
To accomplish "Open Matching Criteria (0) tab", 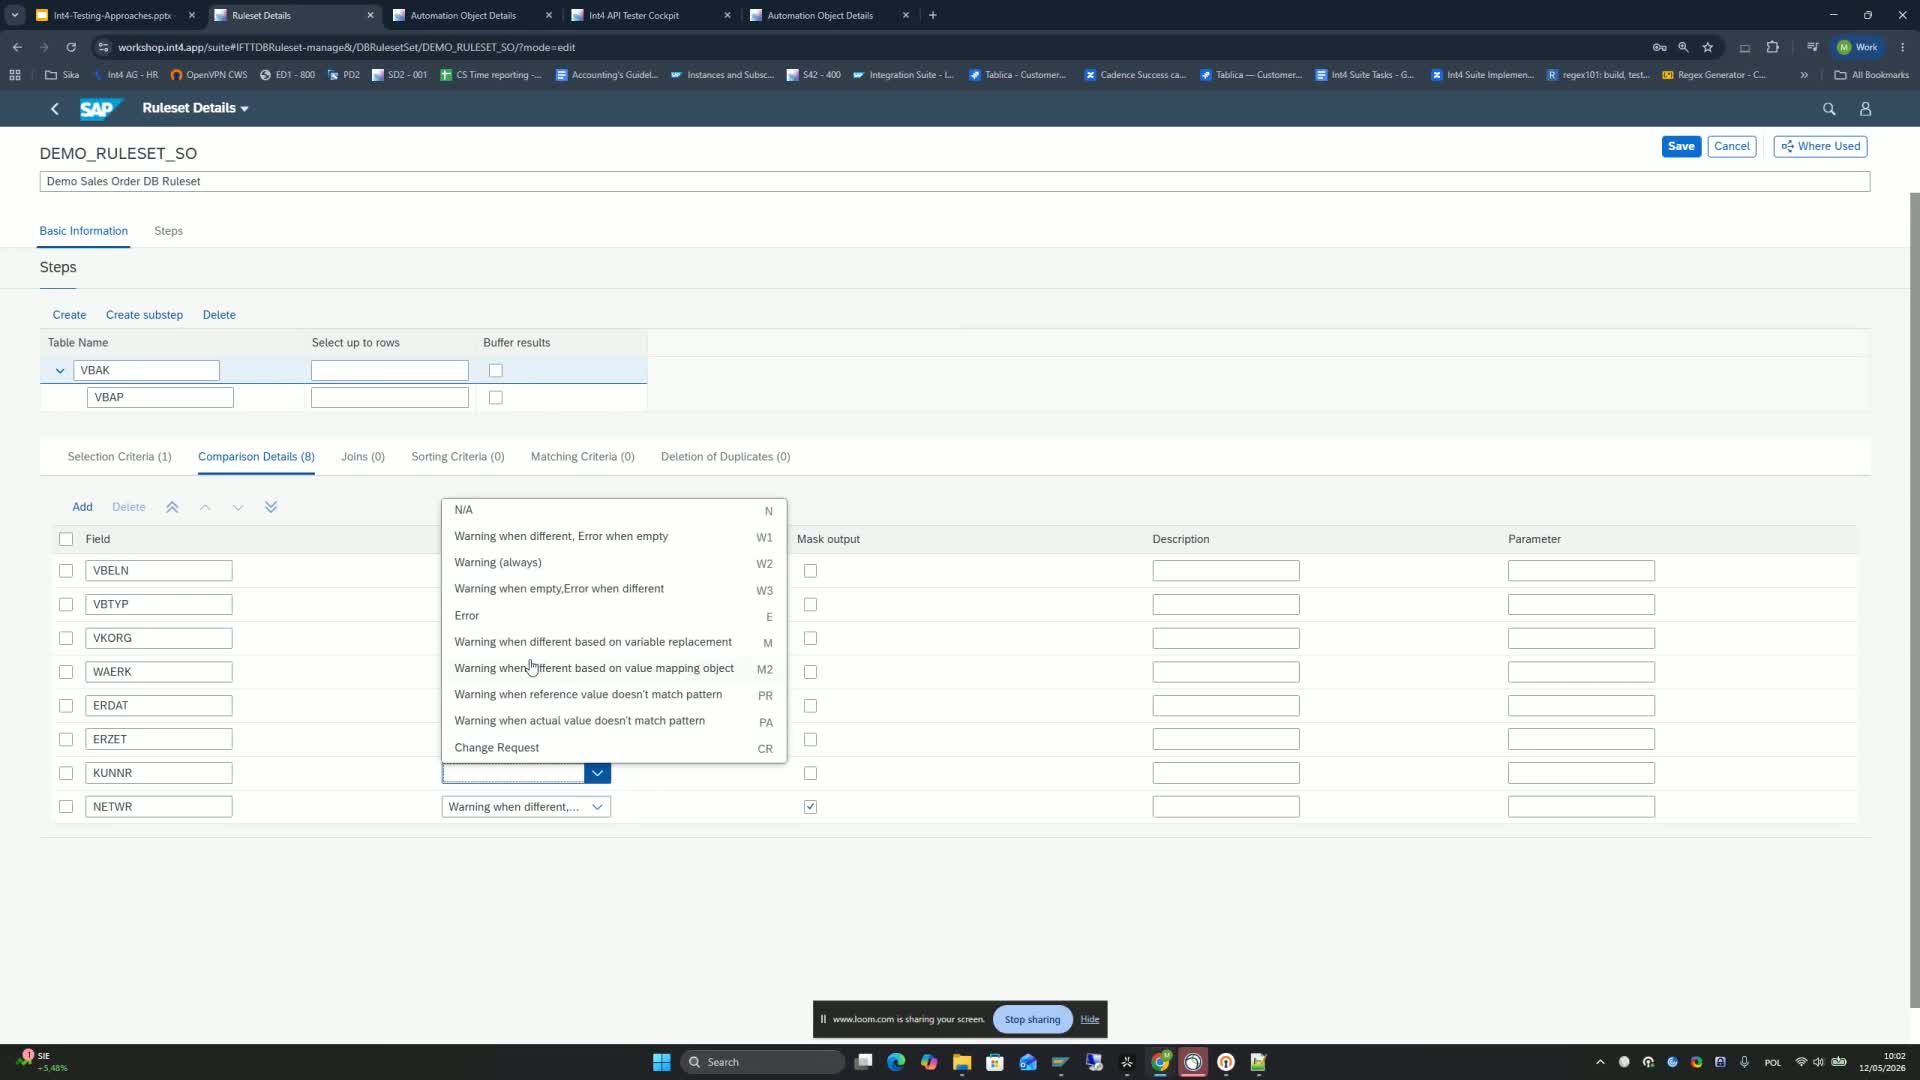I will pos(582,457).
